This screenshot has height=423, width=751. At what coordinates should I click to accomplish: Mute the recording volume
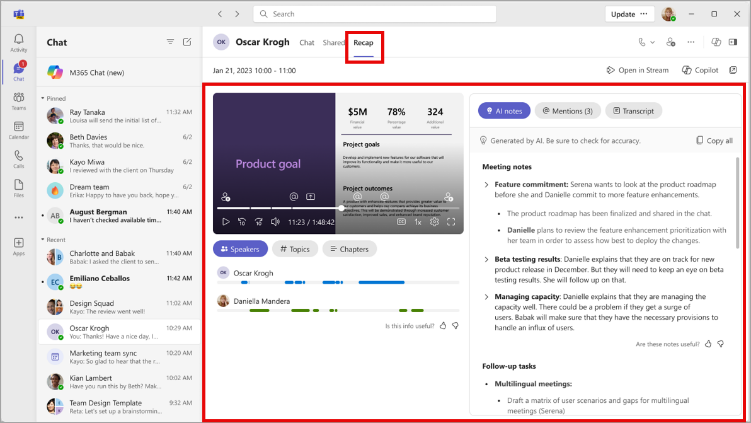pos(275,222)
